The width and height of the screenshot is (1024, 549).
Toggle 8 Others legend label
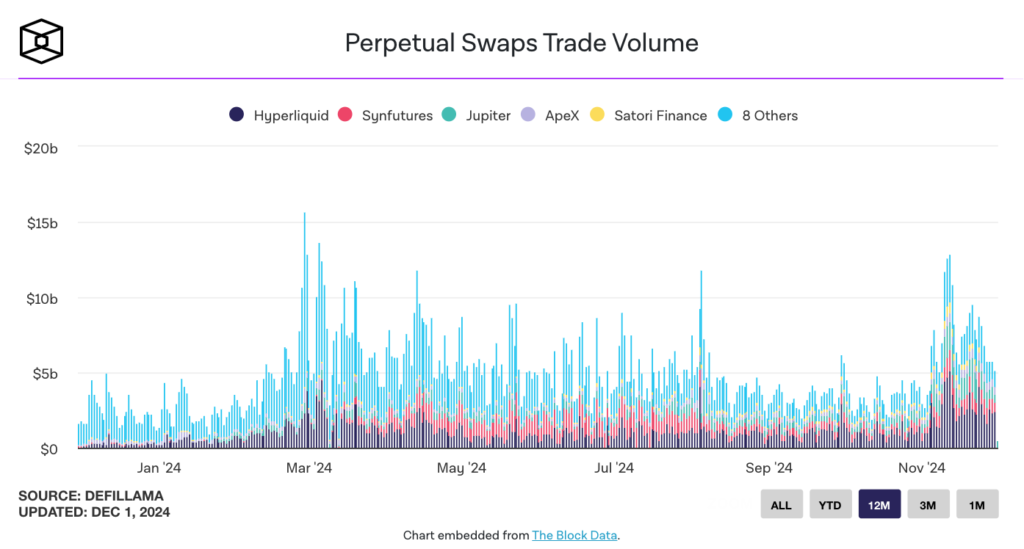(x=770, y=115)
